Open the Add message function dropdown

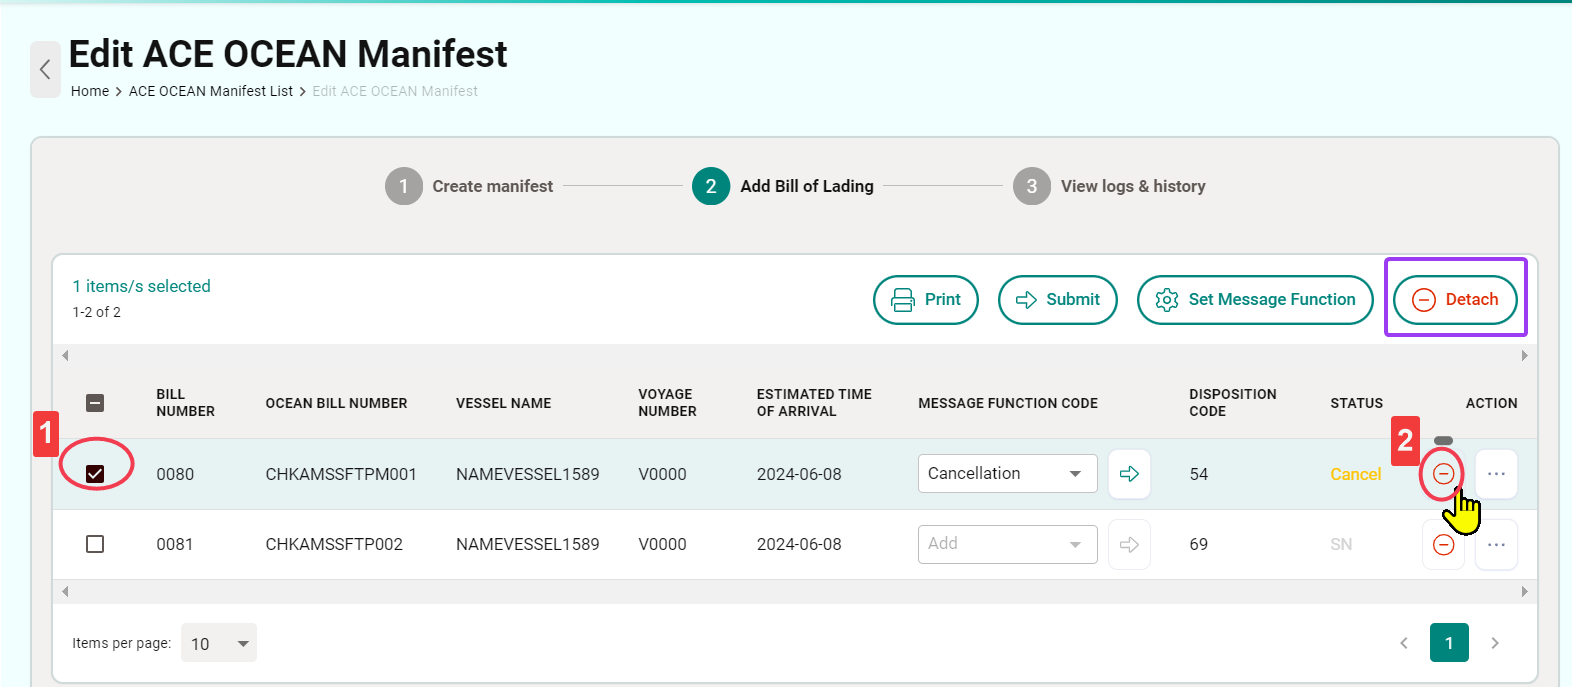(1007, 544)
